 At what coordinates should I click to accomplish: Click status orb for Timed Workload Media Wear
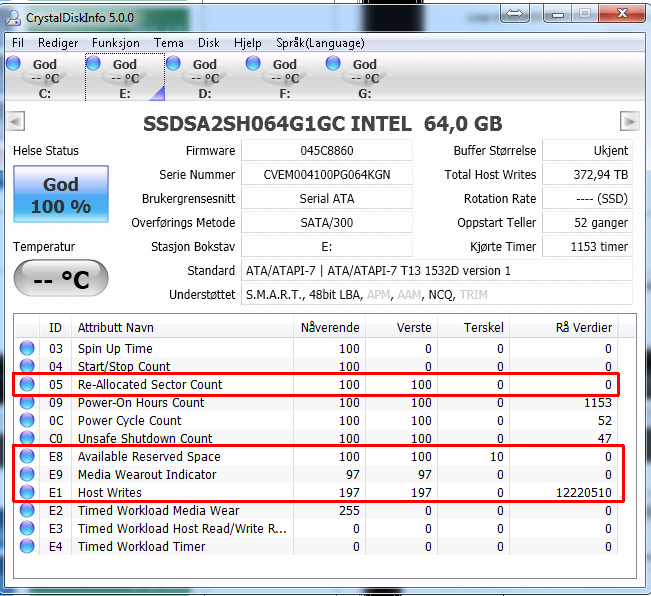pos(27,510)
